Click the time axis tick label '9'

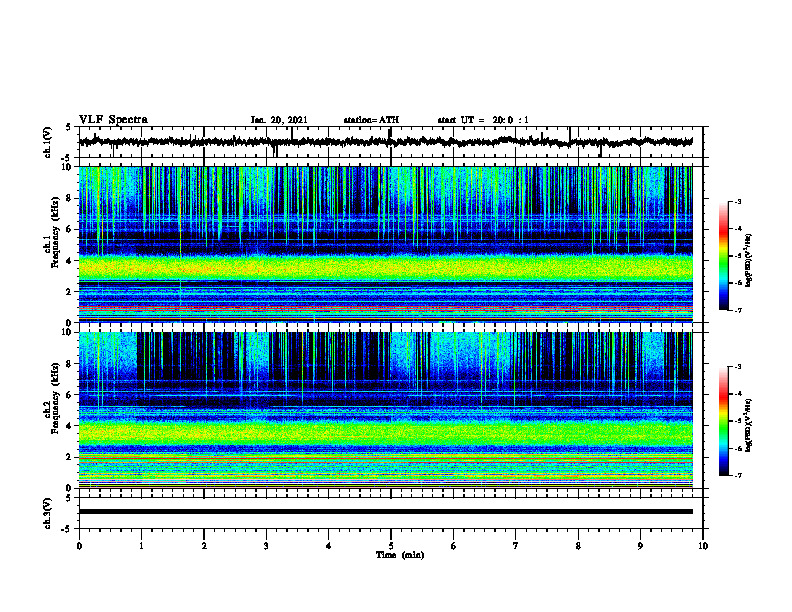(x=640, y=546)
